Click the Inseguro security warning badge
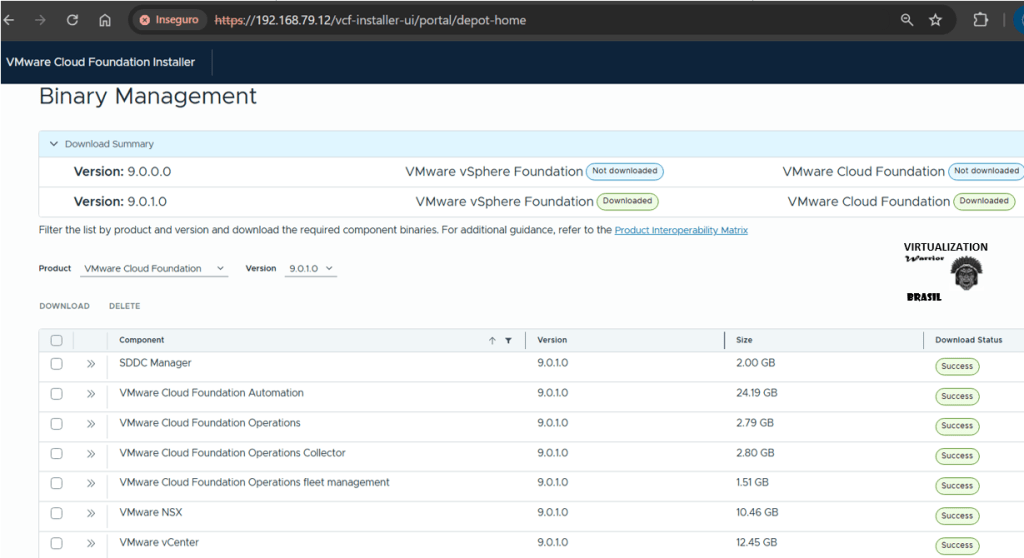The width and height of the screenshot is (1024, 558). click(x=169, y=20)
